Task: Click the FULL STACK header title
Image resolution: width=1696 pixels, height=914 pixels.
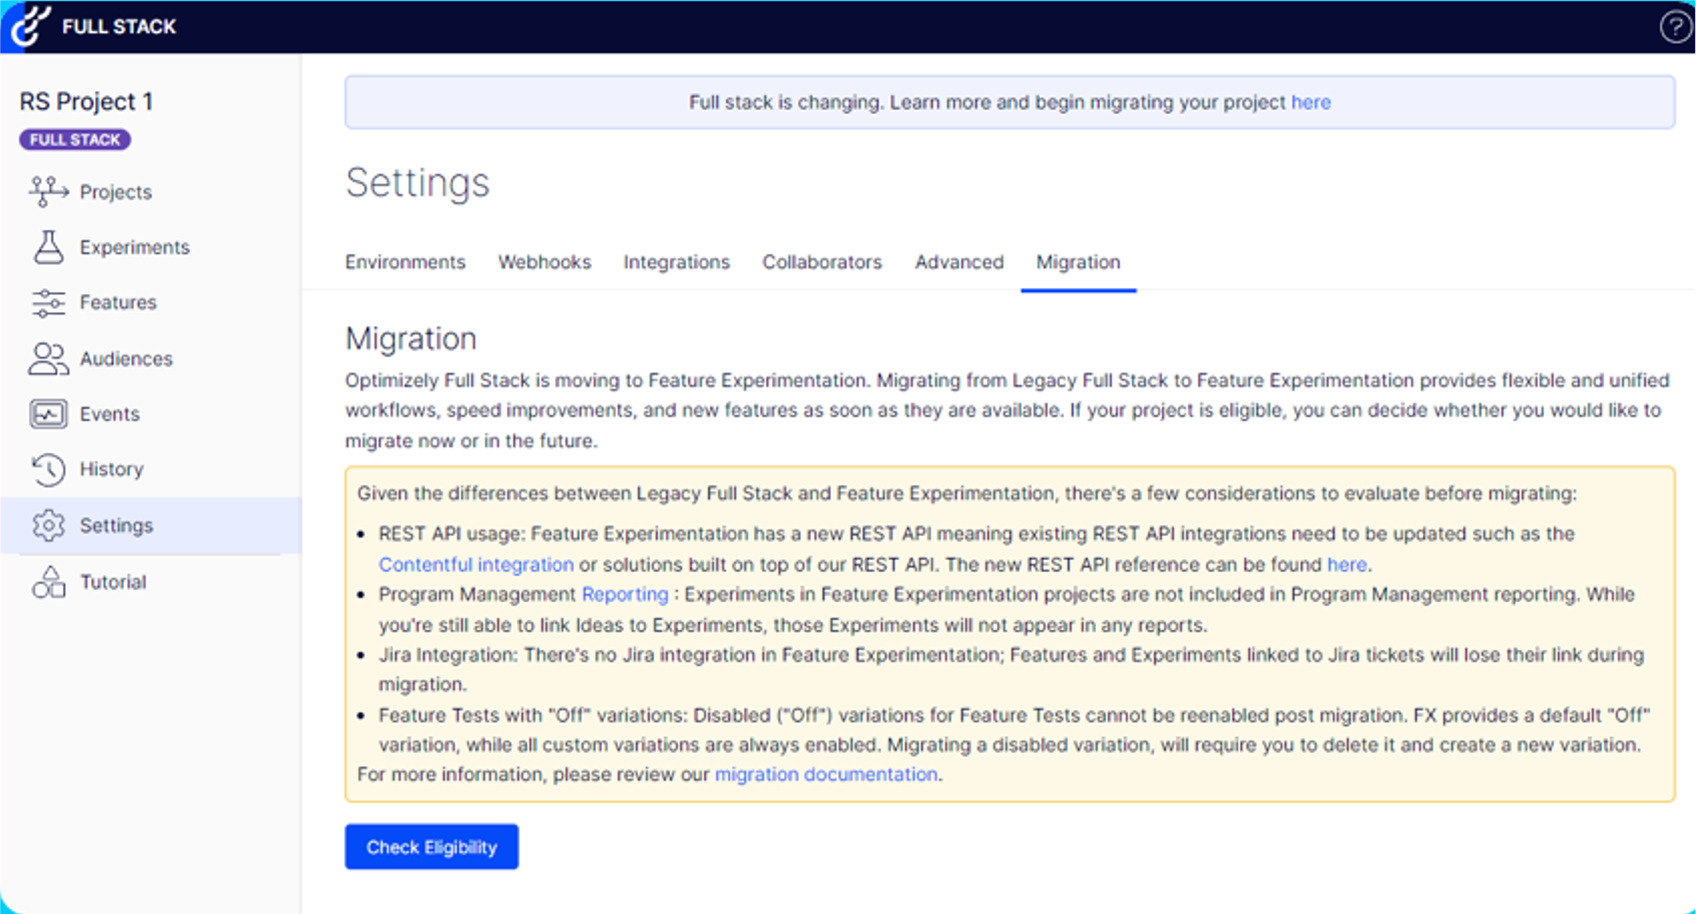Action: point(119,27)
